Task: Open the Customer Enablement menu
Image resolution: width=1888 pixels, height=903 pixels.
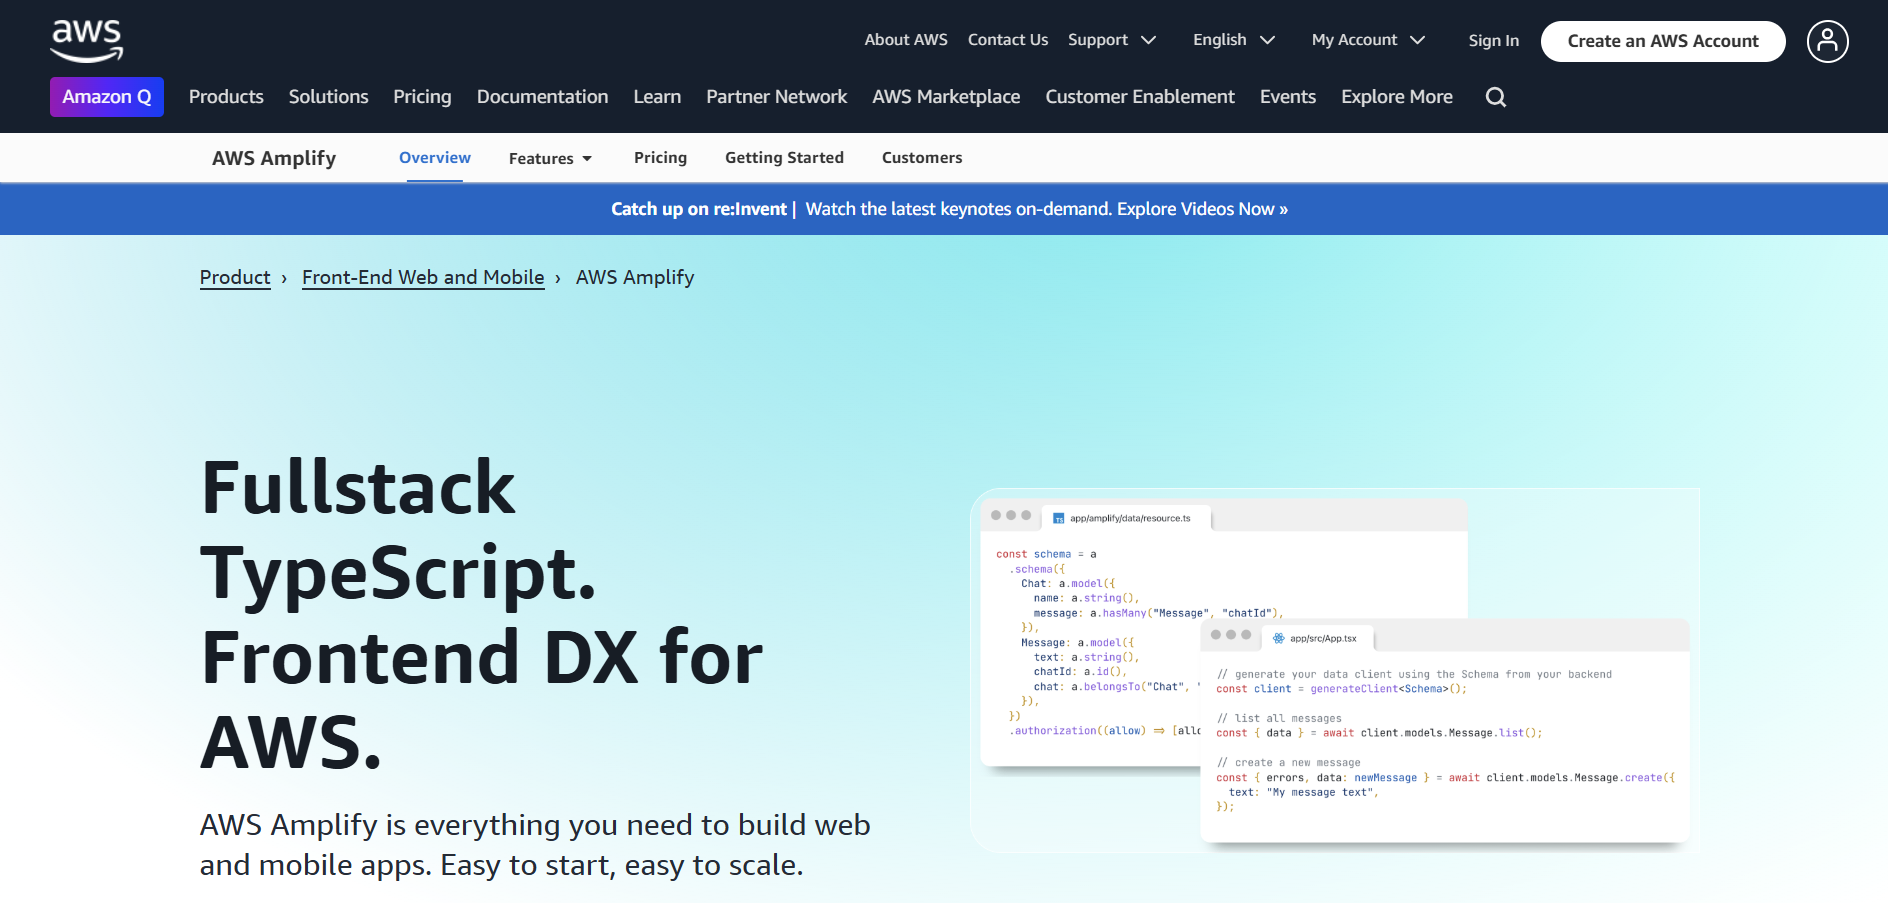Action: pyautogui.click(x=1140, y=97)
